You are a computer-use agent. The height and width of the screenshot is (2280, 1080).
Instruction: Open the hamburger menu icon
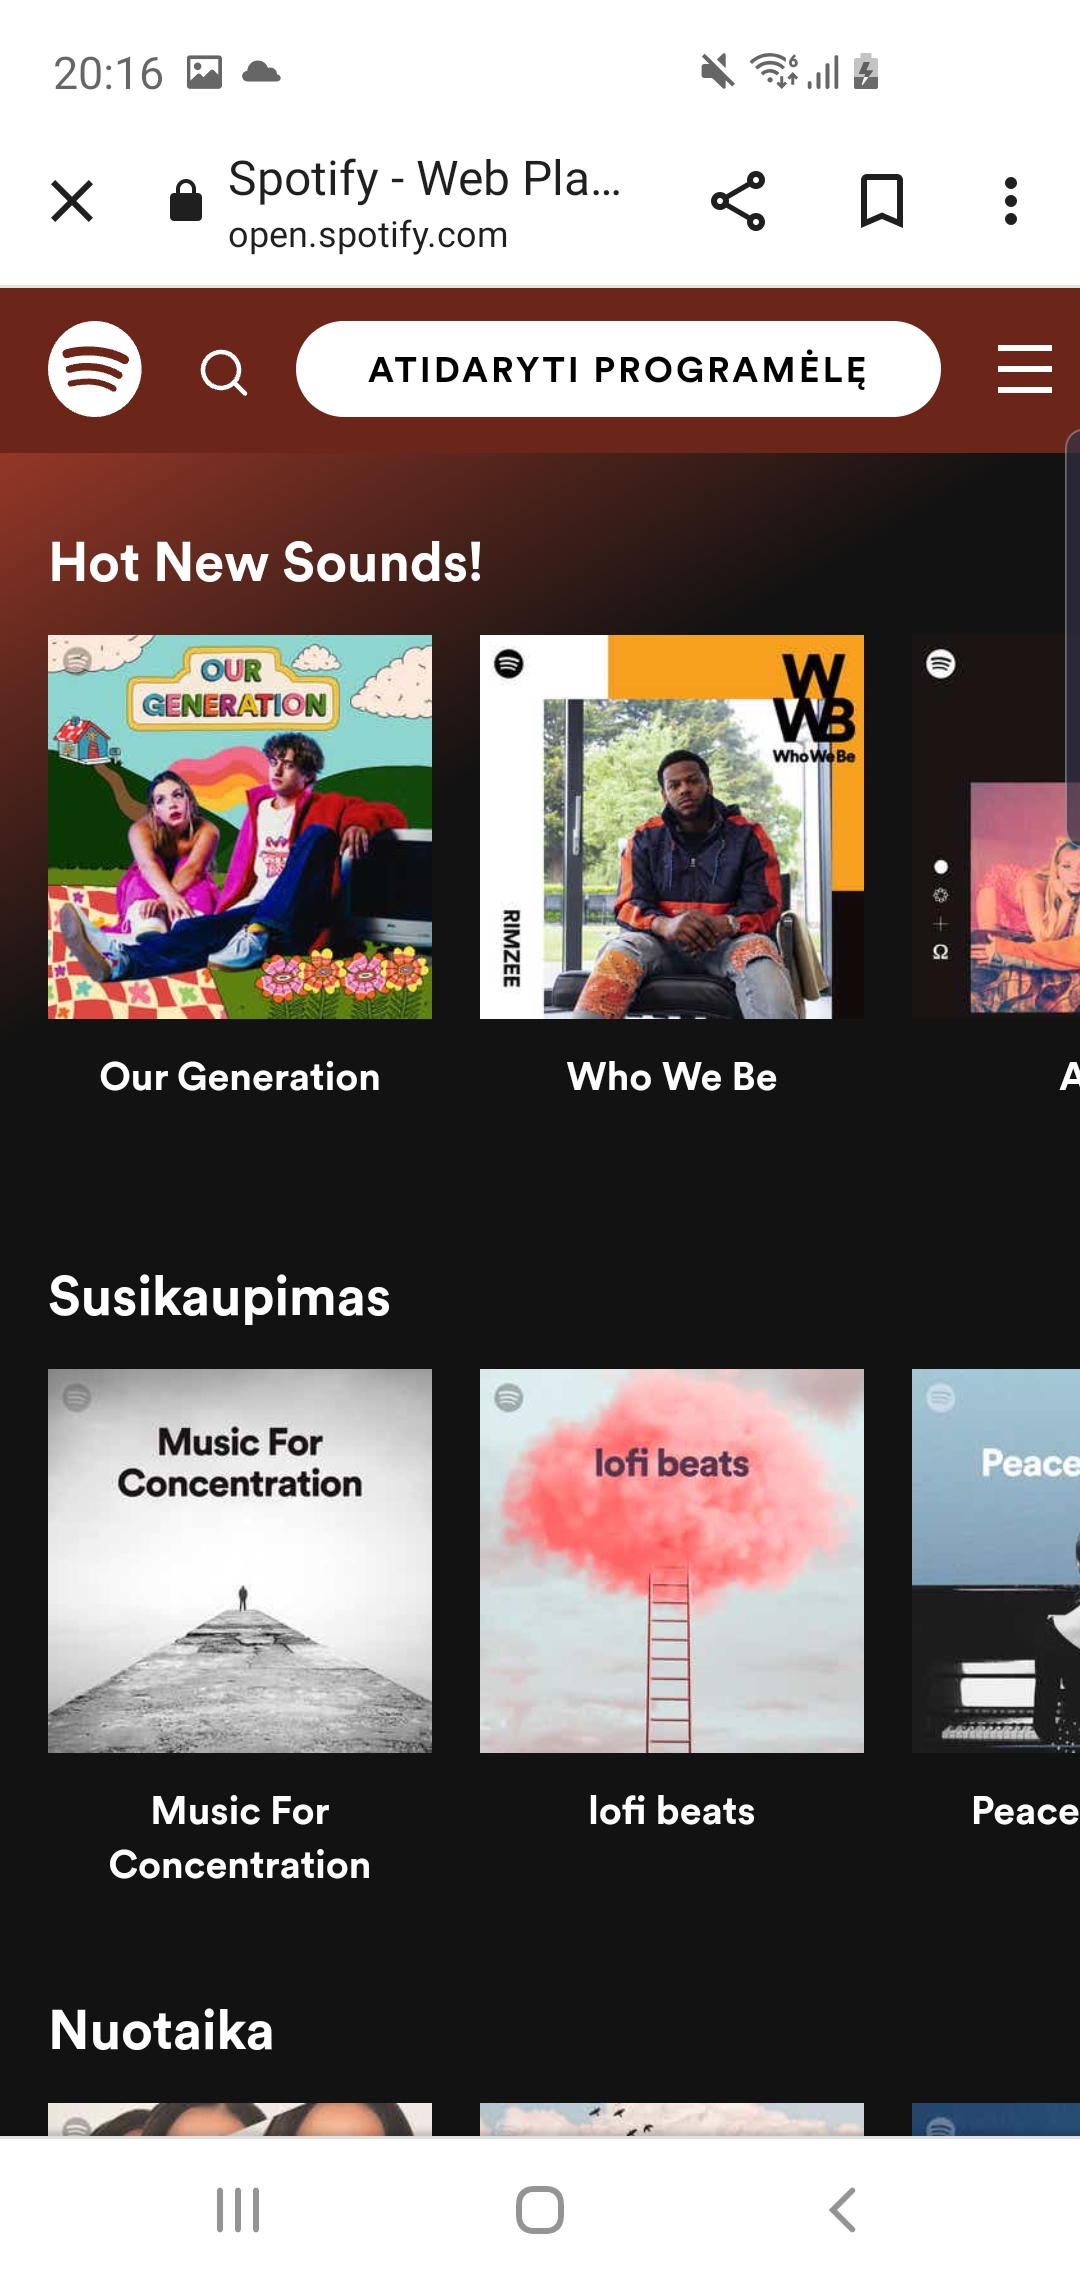(x=1025, y=369)
